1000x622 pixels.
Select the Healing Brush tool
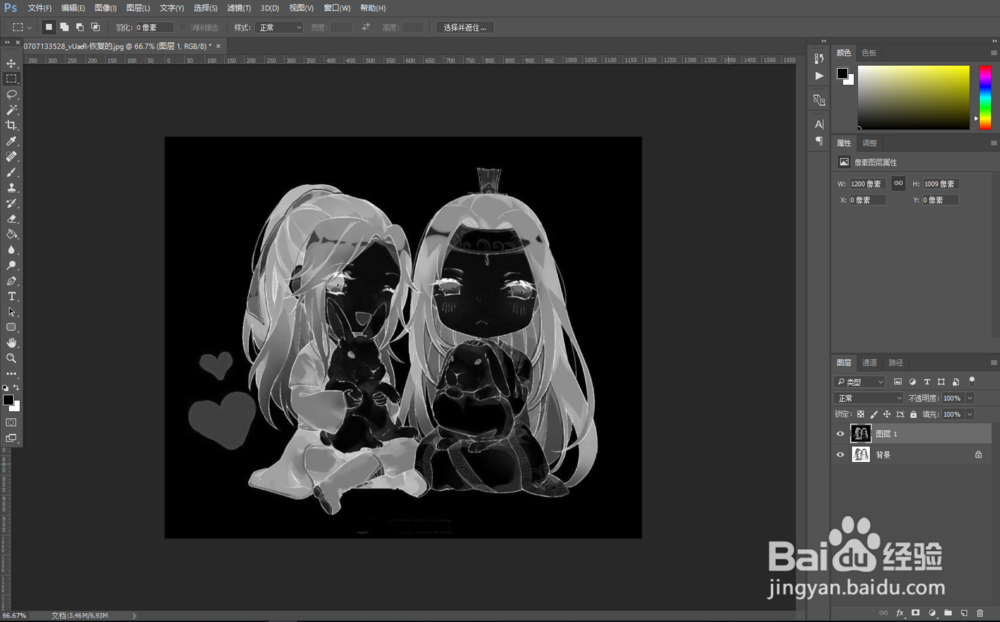click(x=11, y=156)
